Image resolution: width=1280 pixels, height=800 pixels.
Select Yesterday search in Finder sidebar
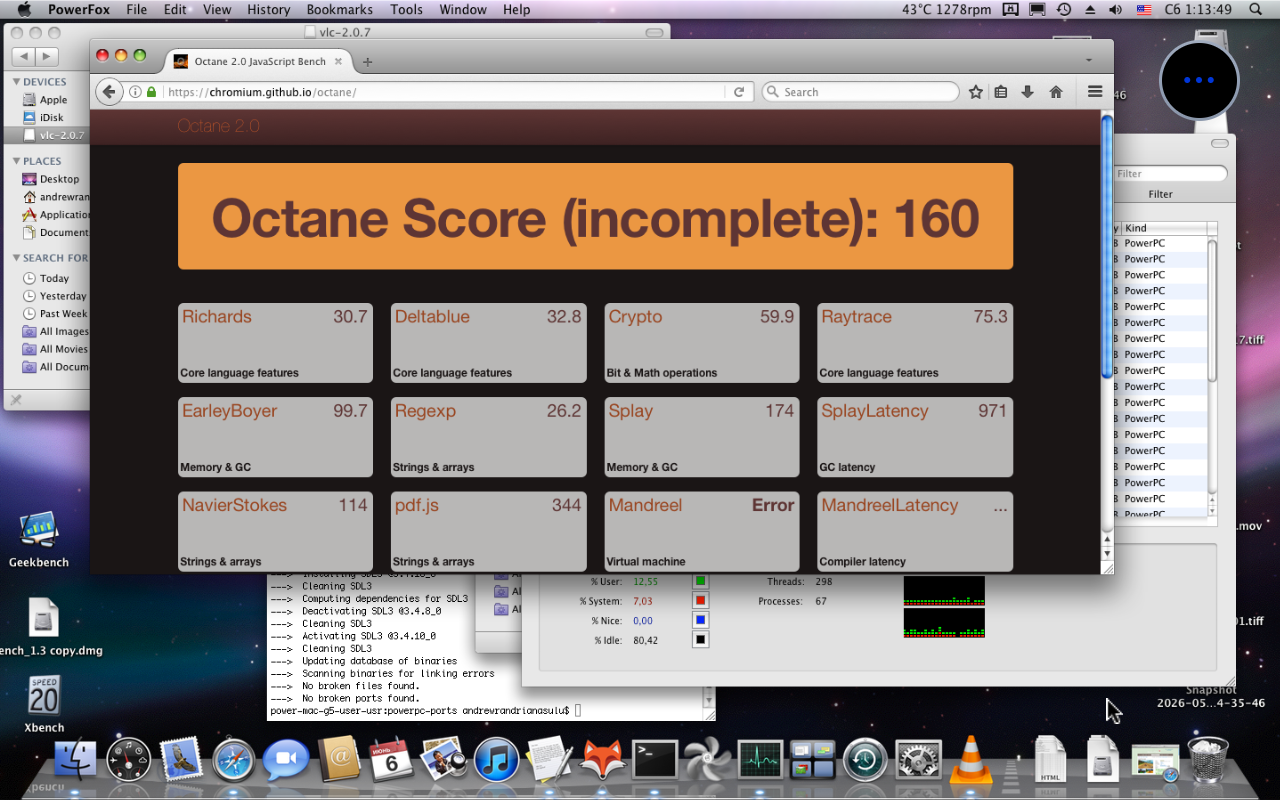(x=63, y=296)
